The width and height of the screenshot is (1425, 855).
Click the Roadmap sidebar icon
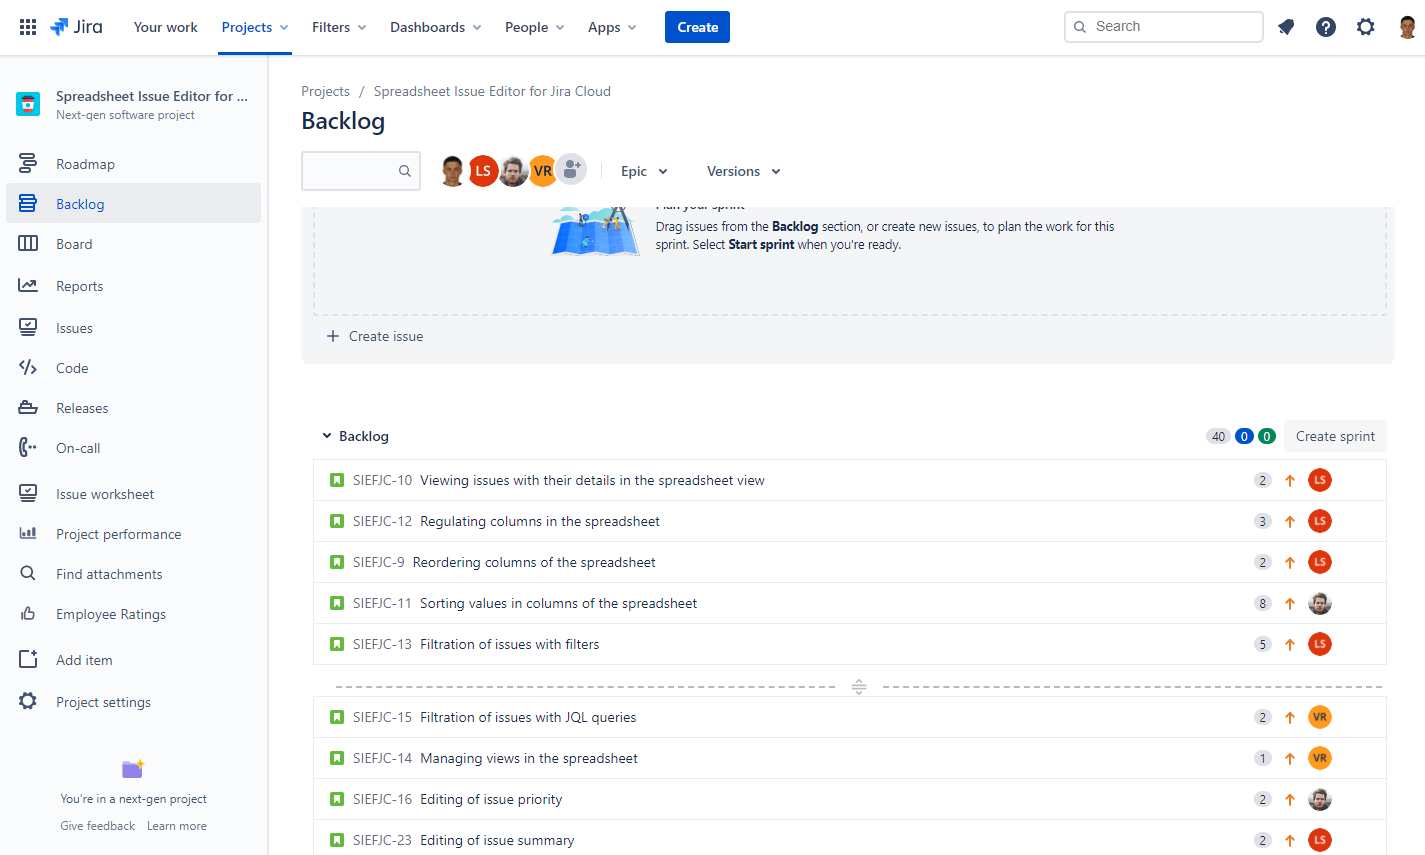28,163
